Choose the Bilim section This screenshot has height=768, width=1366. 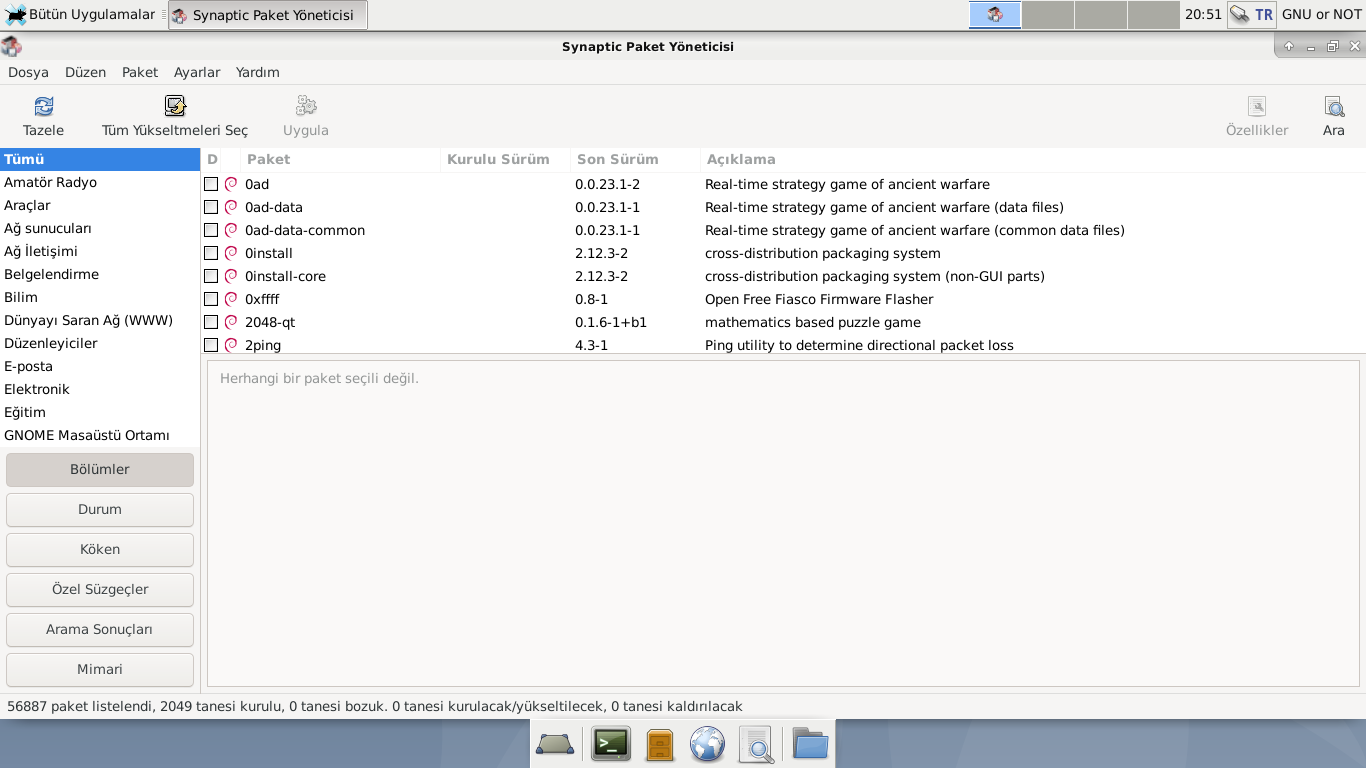100,297
